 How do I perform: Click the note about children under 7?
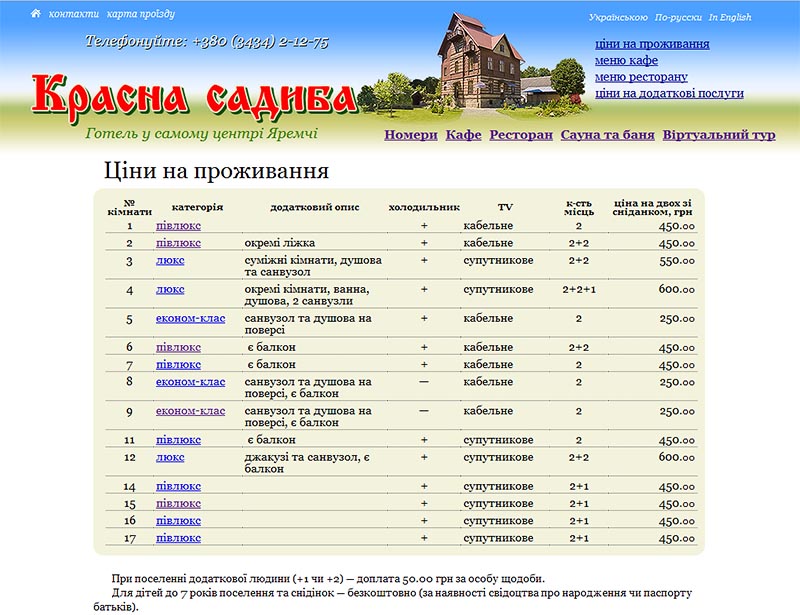click(393, 600)
